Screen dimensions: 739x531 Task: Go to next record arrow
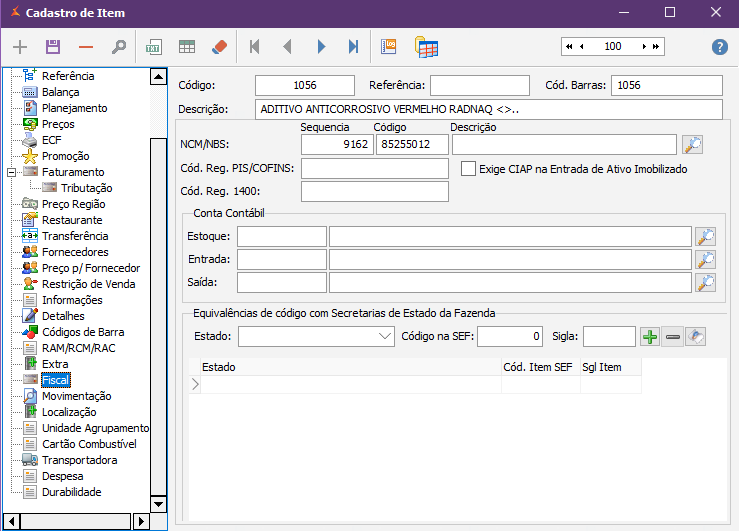point(321,47)
